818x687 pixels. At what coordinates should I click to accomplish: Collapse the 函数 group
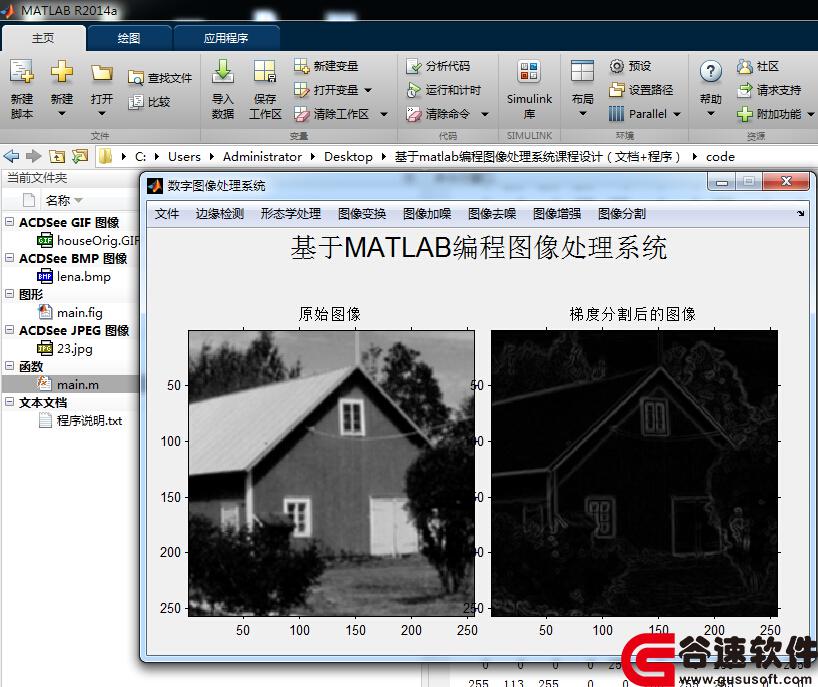point(9,365)
